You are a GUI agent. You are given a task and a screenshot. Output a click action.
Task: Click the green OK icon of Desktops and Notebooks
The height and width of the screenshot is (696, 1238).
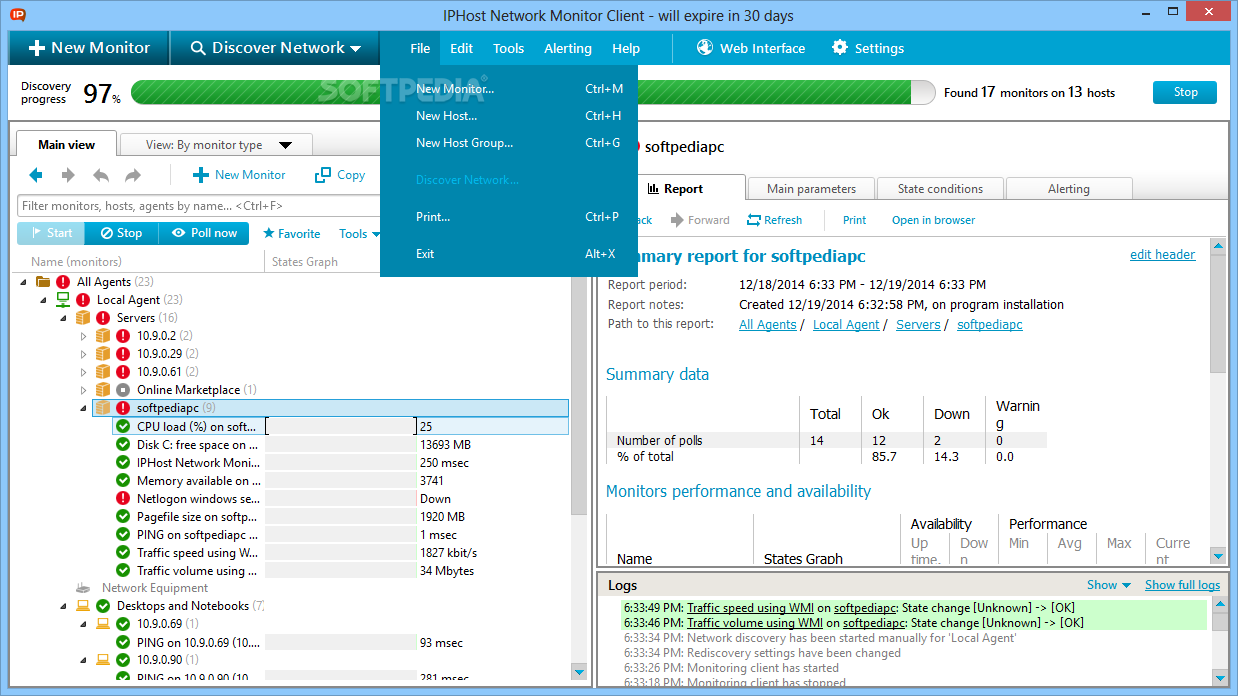103,606
